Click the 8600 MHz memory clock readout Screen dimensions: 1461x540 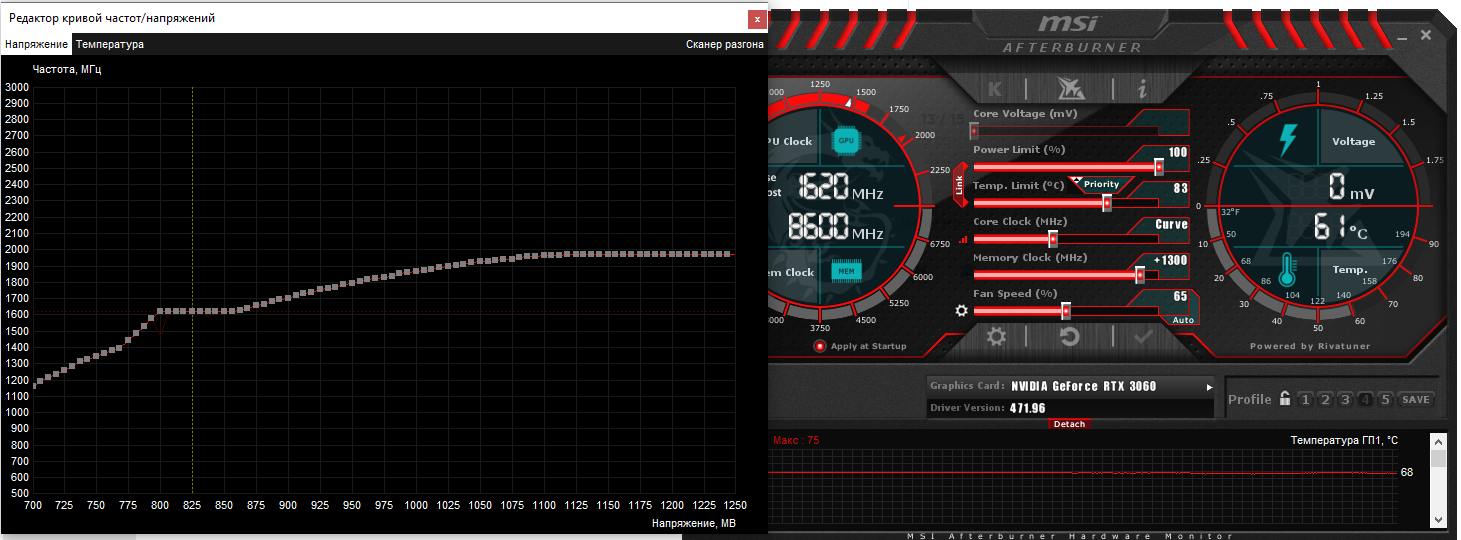coord(836,227)
